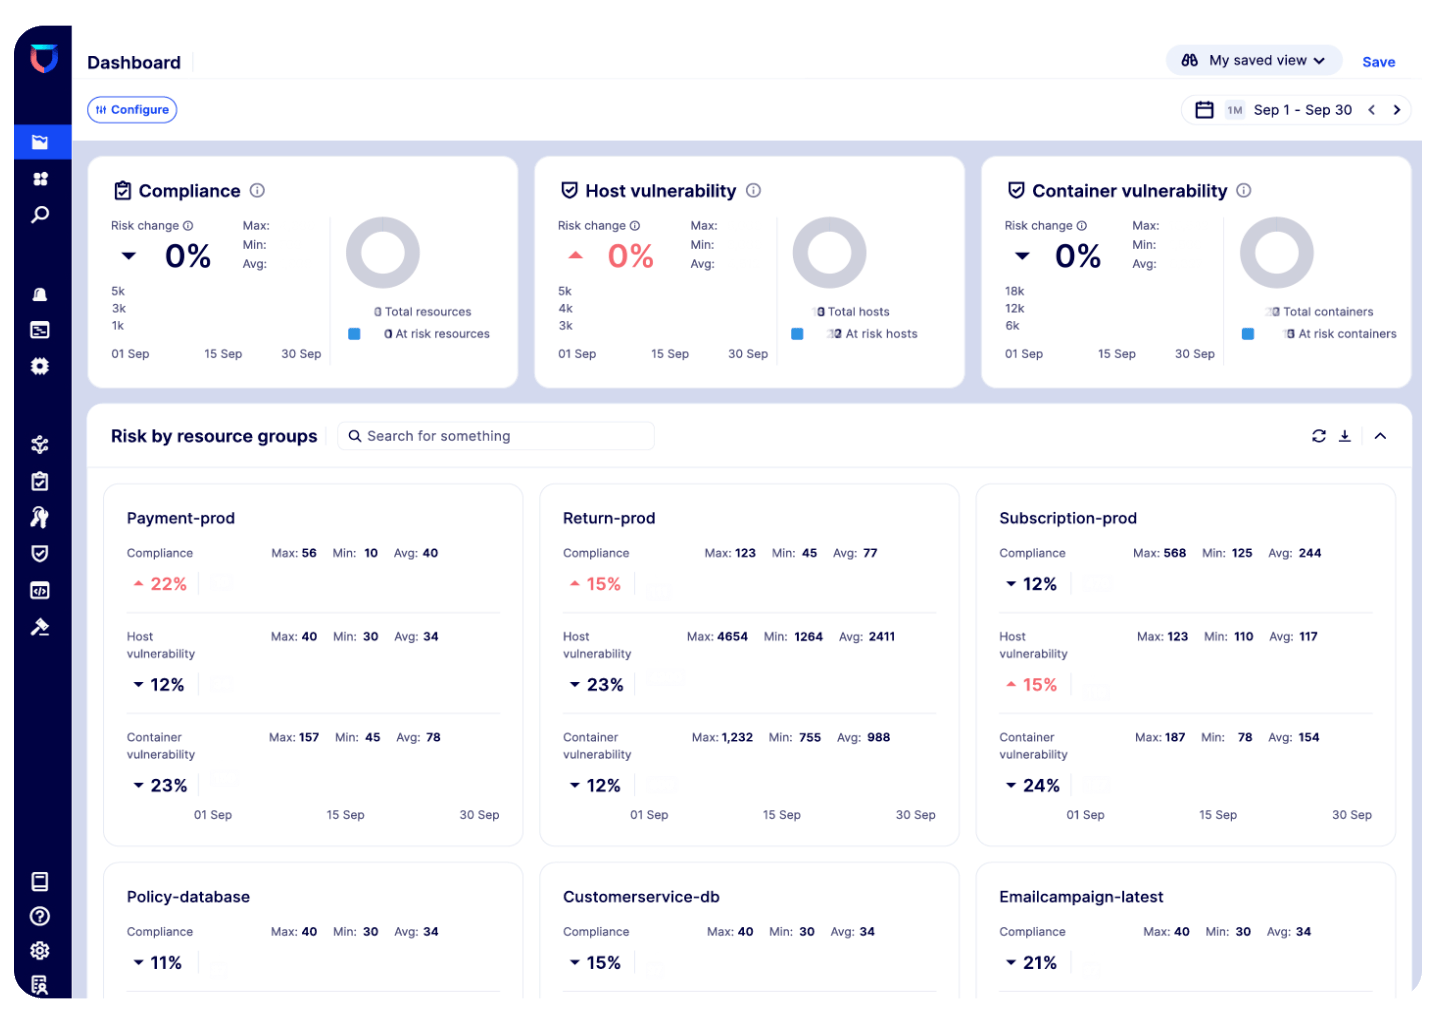Refresh the Risk by resource groups panel
Viewport: 1437px width, 1024px height.
1319,436
